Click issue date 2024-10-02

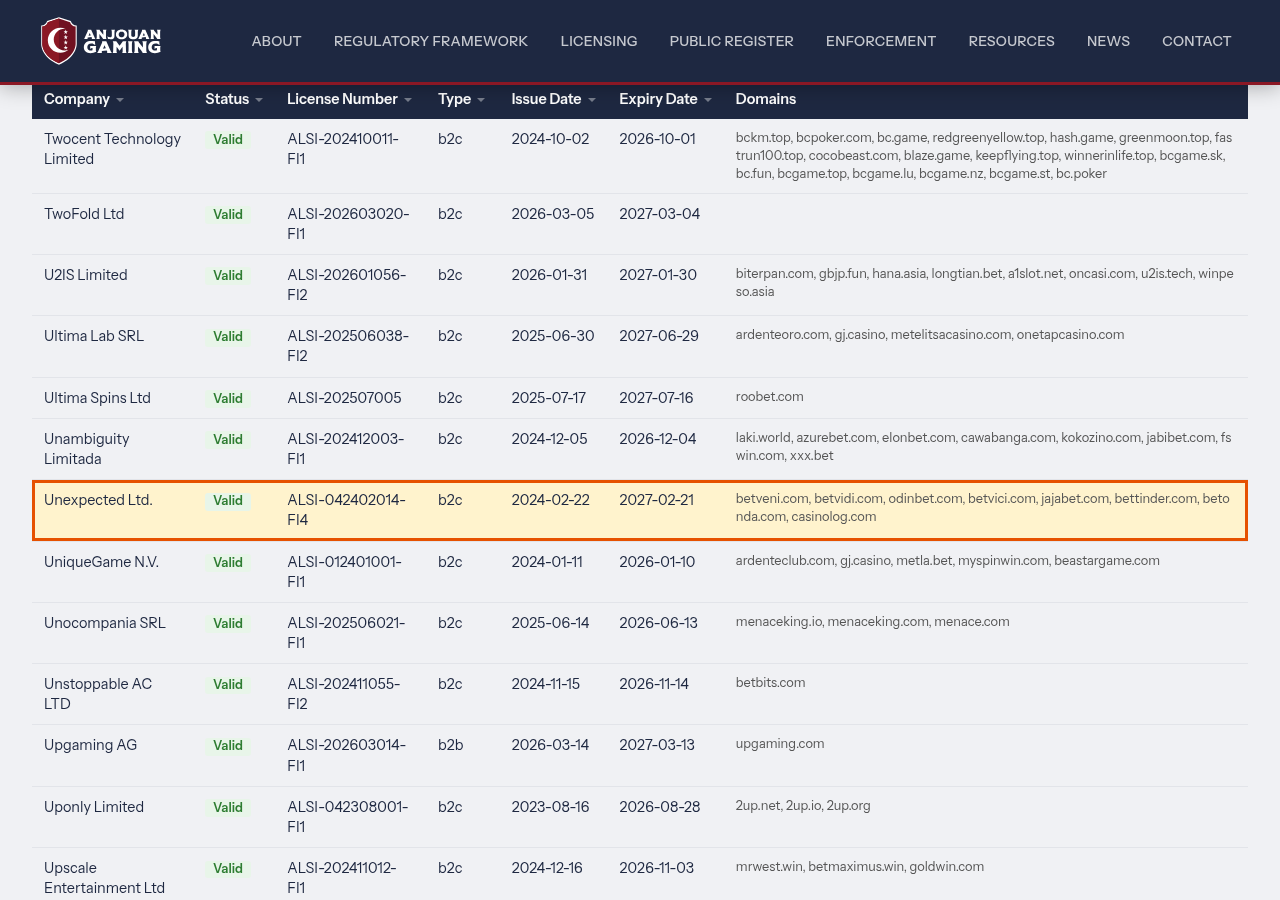pos(550,139)
